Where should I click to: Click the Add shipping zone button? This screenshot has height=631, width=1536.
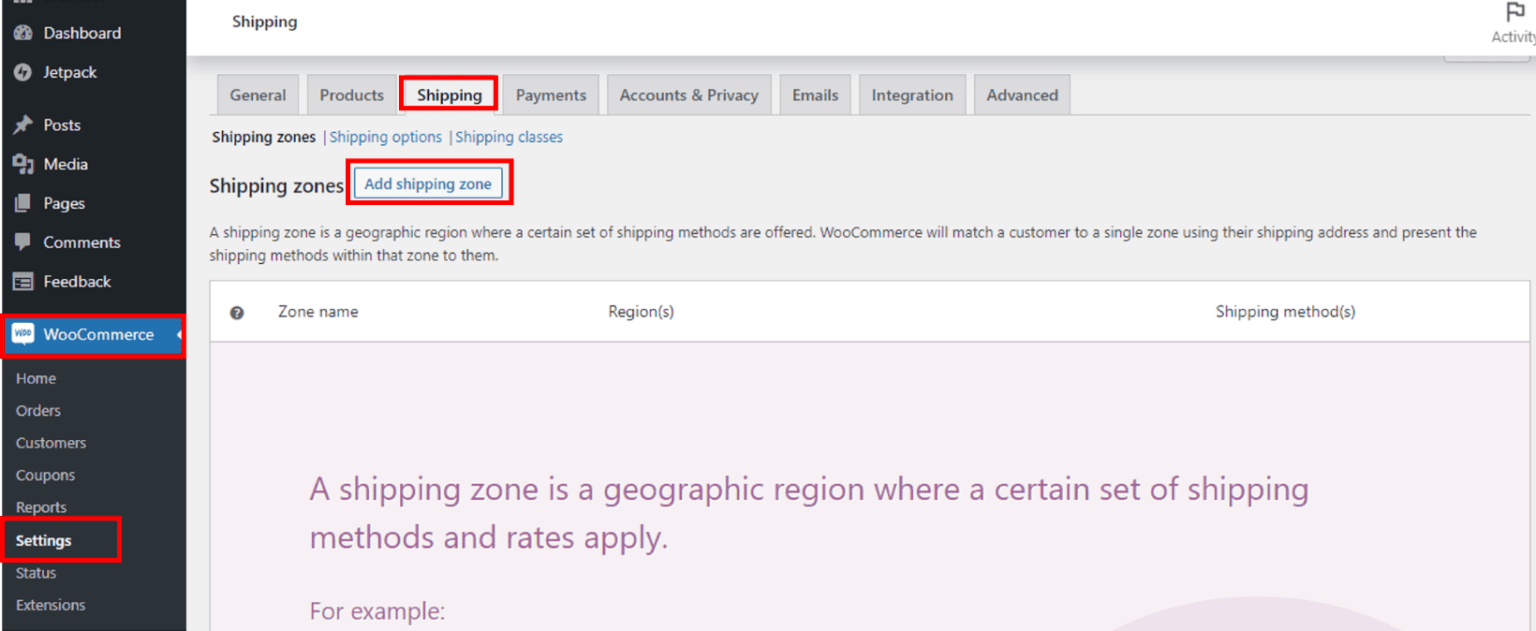click(429, 183)
